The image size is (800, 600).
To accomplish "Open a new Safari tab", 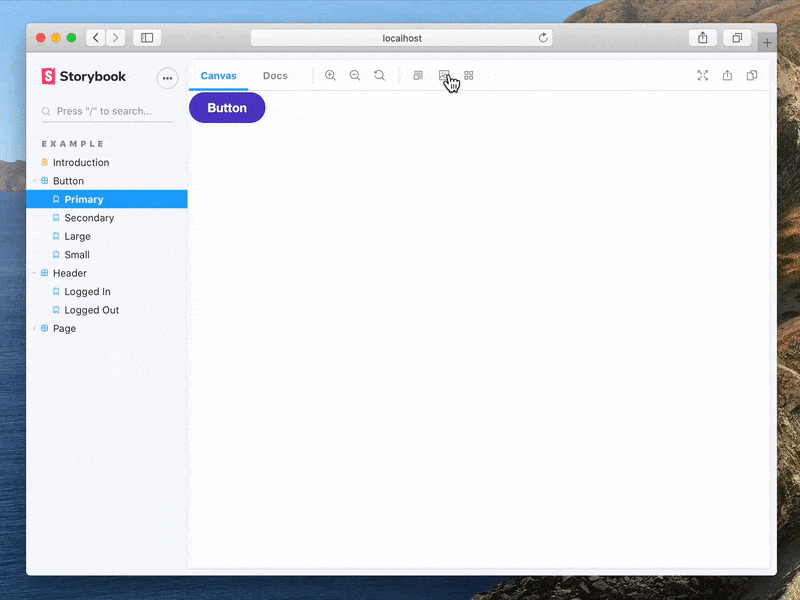I will (x=767, y=43).
